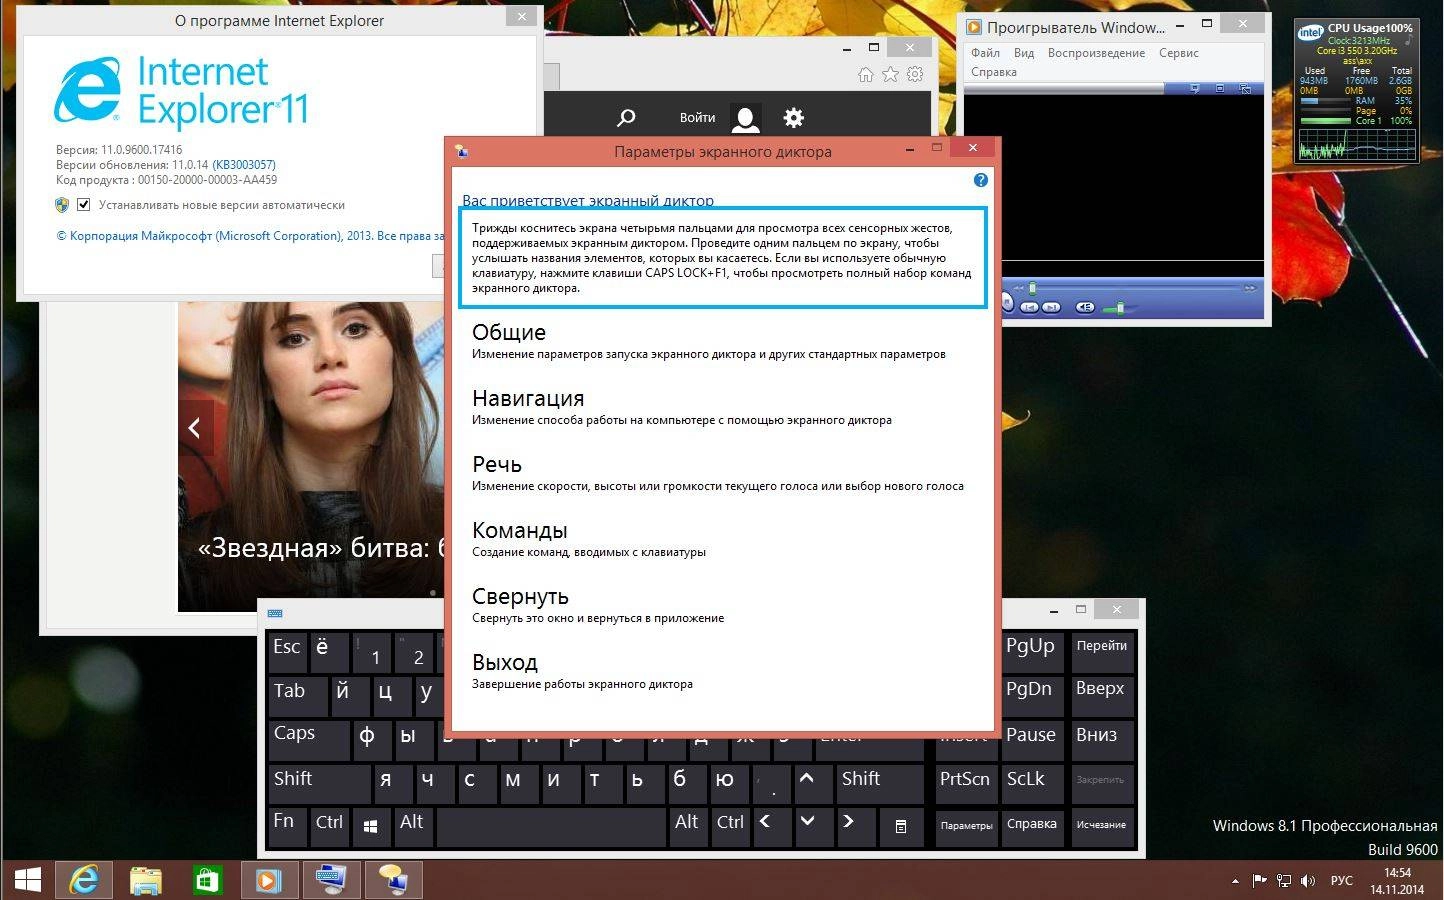
Task: Open Windows Store from the taskbar
Action: tap(206, 880)
